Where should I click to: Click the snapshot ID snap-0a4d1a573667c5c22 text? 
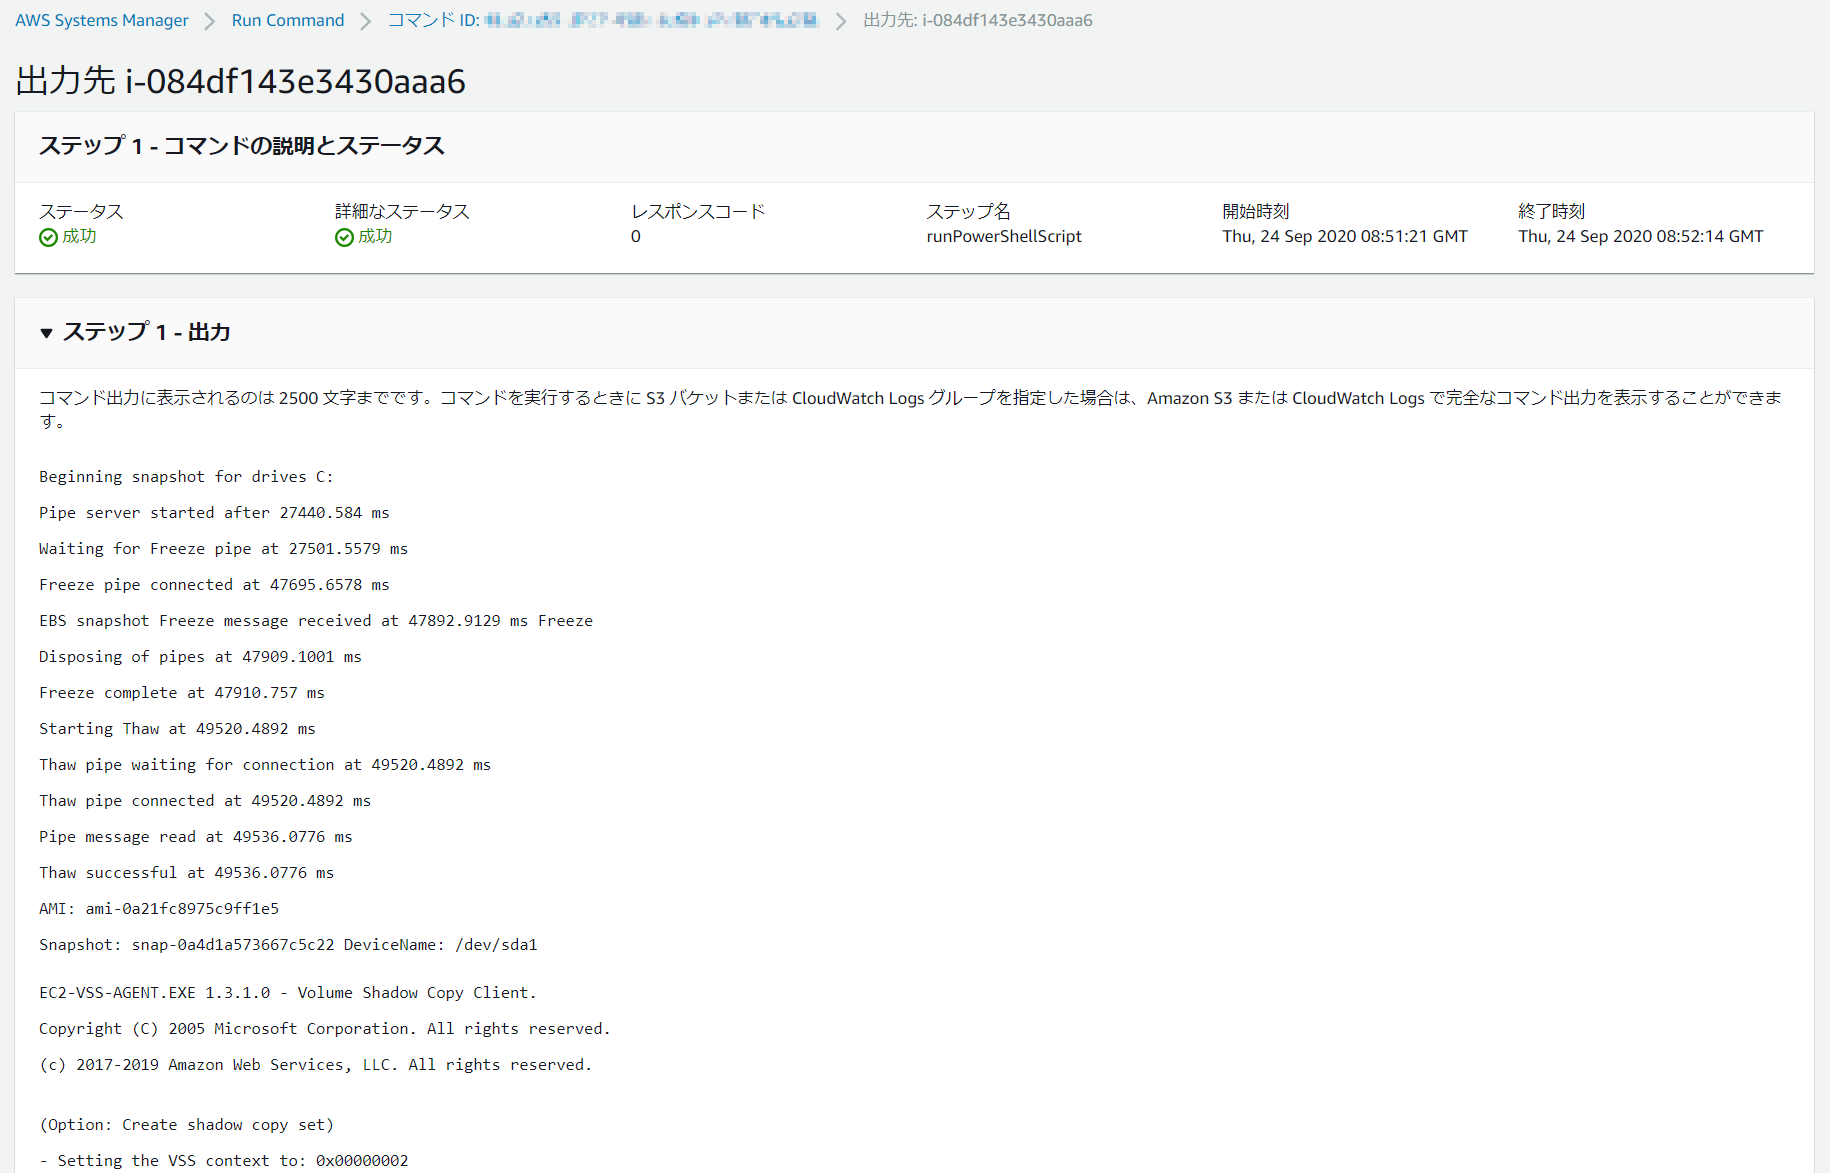tap(232, 944)
